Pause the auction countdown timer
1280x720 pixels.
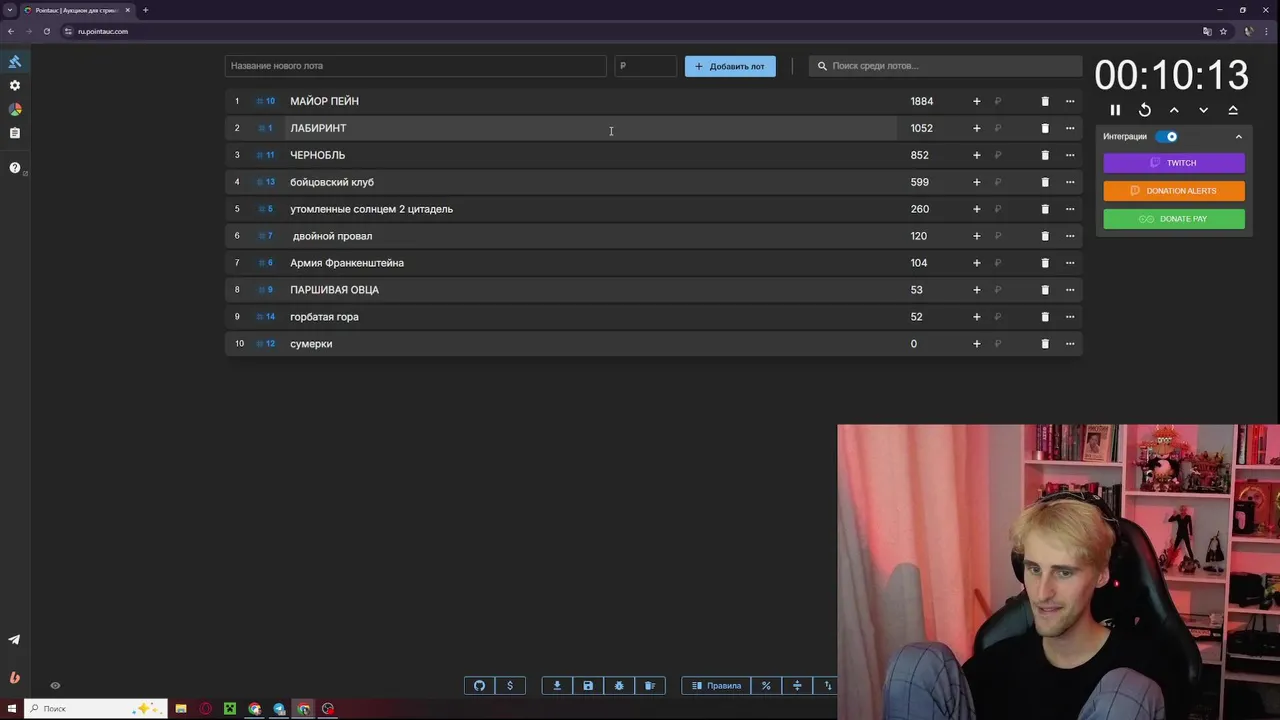(1115, 110)
